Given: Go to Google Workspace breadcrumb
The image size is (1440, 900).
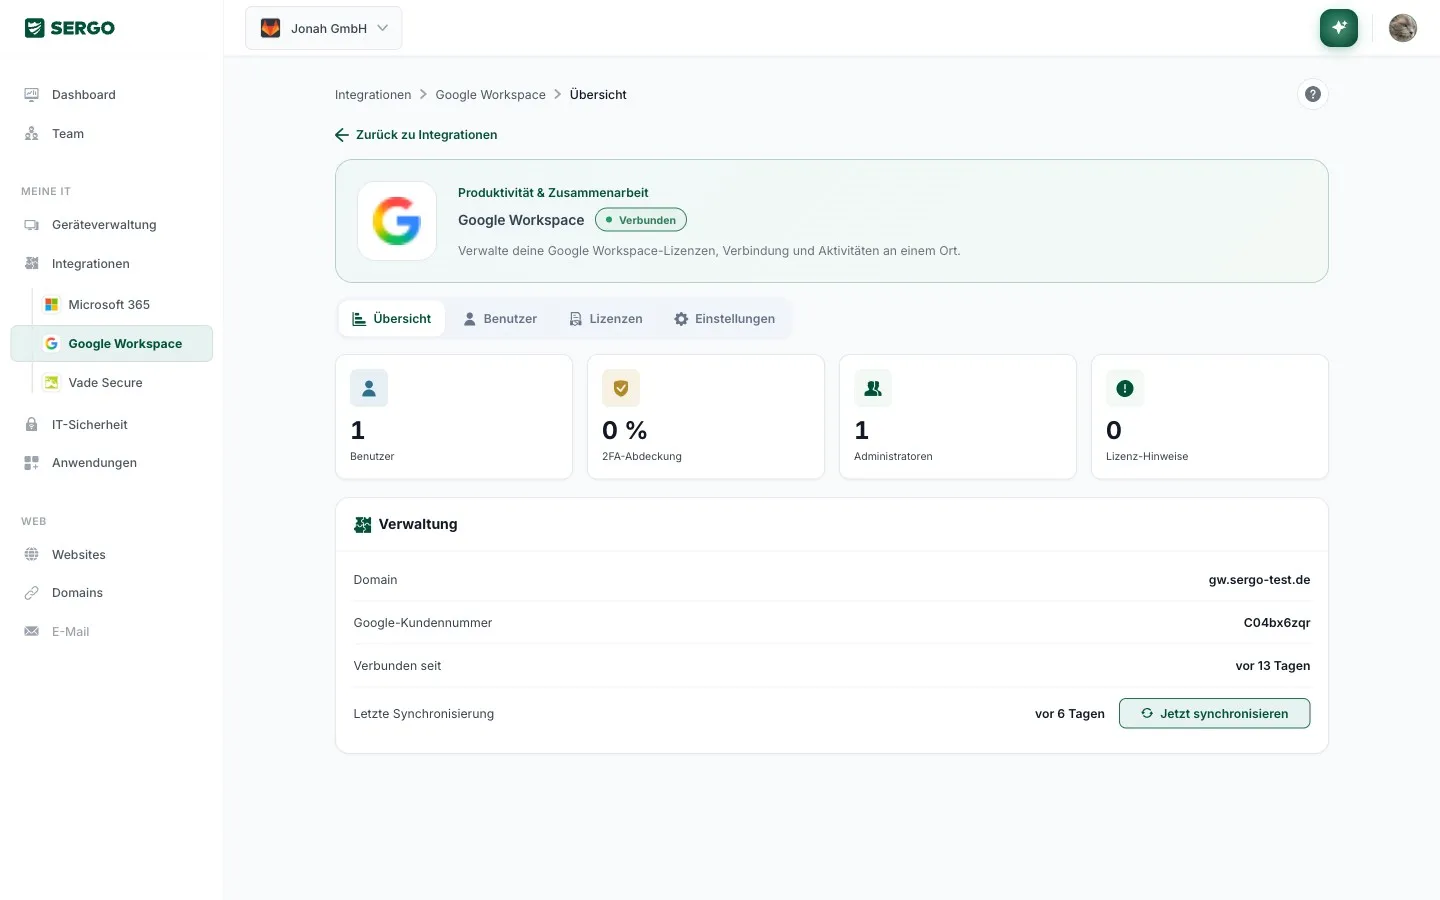Looking at the screenshot, I should 491,95.
